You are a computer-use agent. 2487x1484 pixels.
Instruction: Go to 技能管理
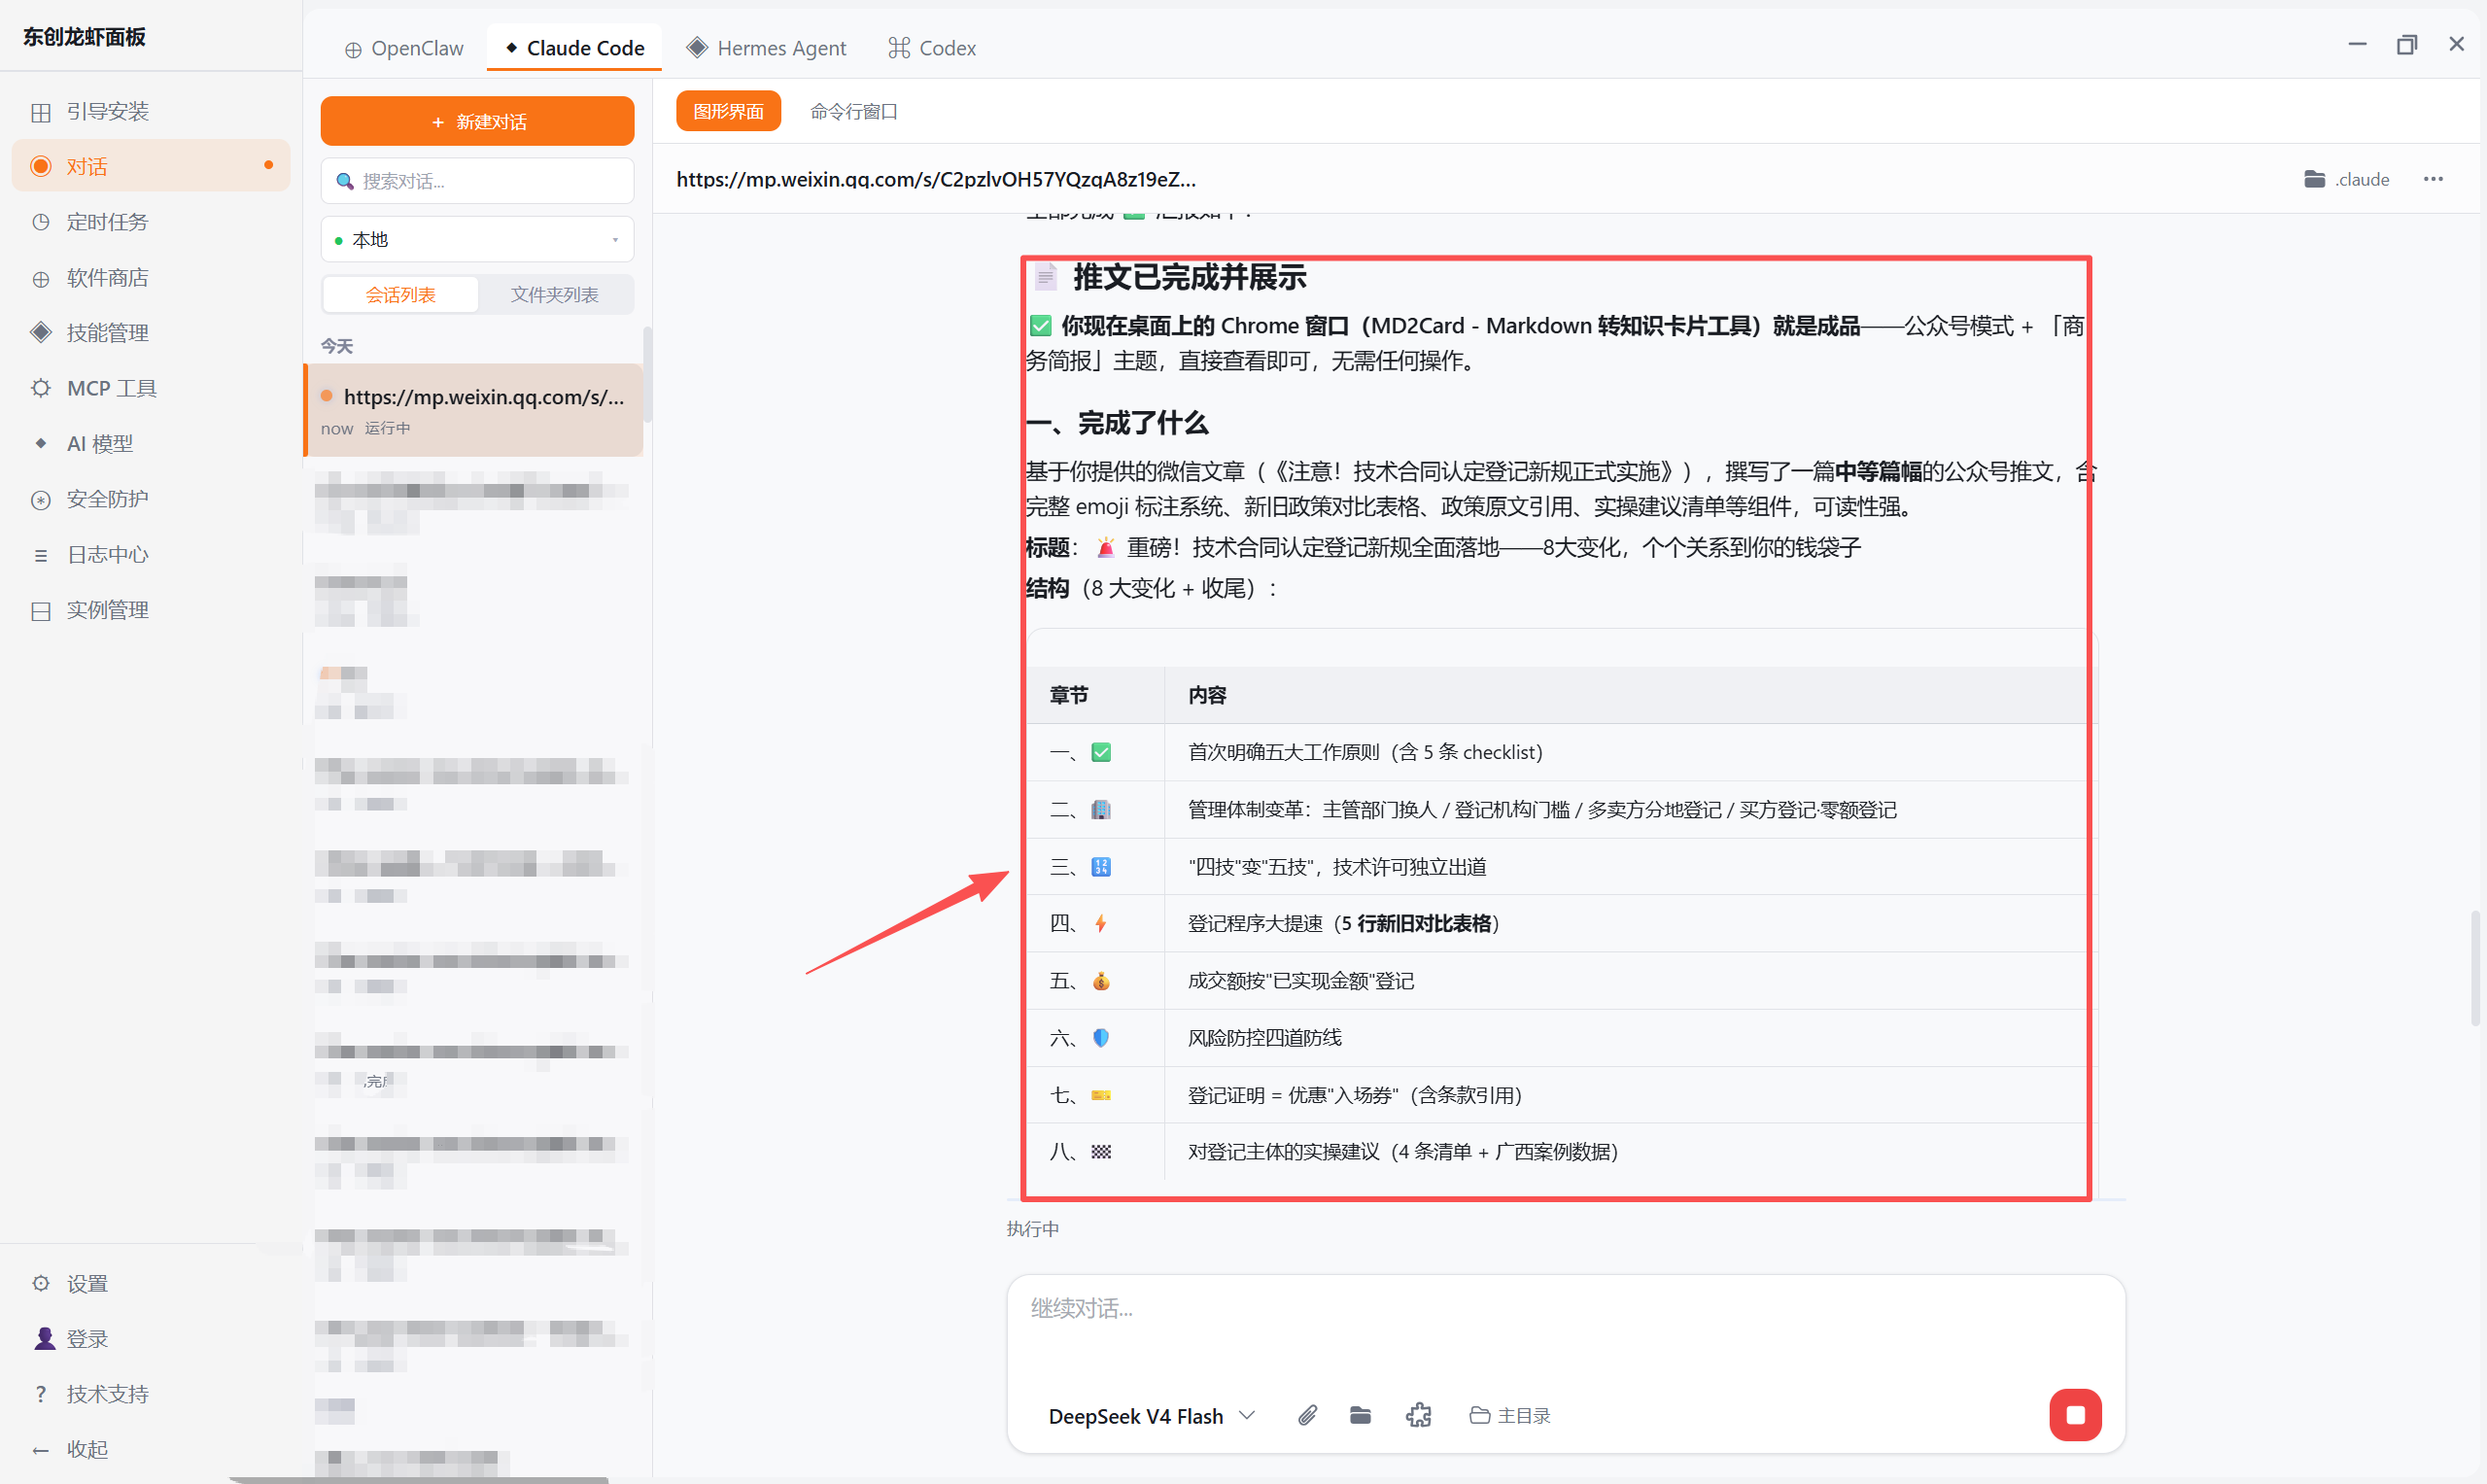150,332
